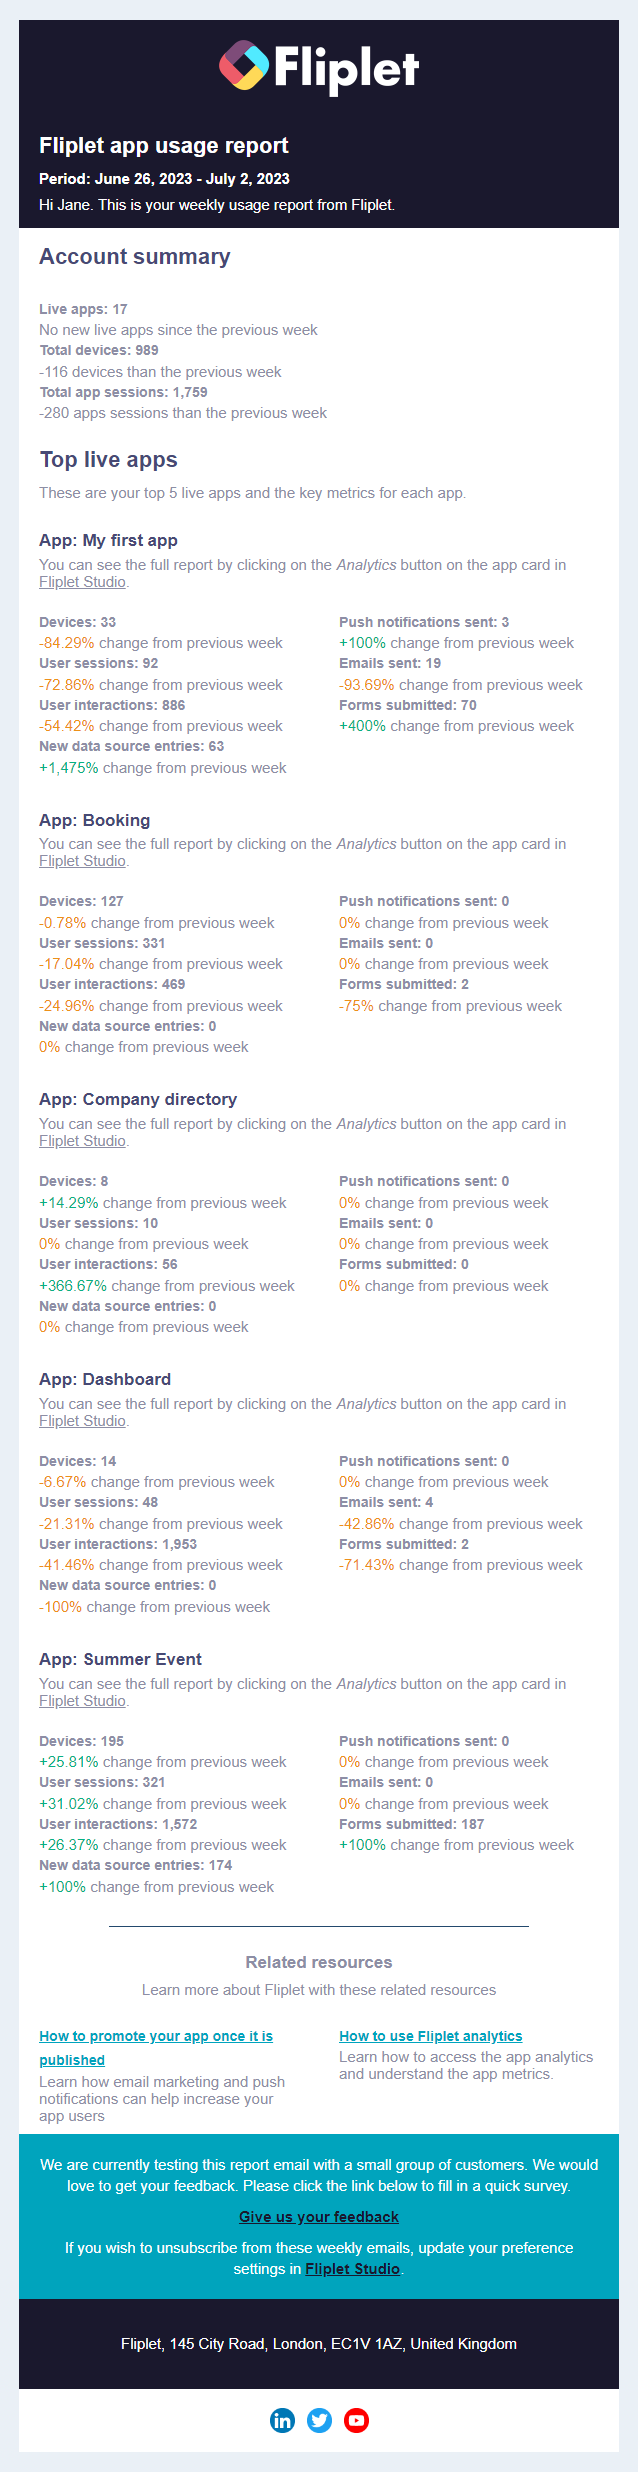638x2472 pixels.
Task: Click the 'Fliplet app usage report' title
Action: (164, 146)
